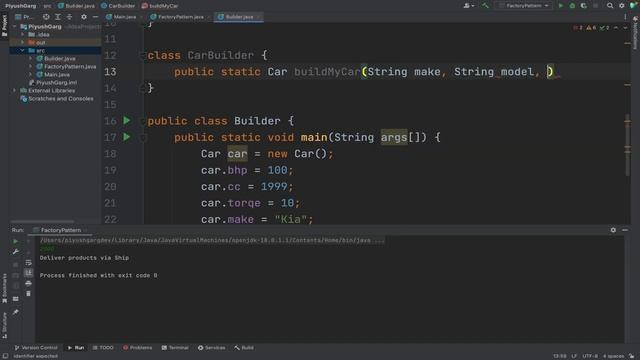This screenshot has width=640, height=360.
Task: Click Project panel horizontal scrollbar
Action: click(43, 222)
